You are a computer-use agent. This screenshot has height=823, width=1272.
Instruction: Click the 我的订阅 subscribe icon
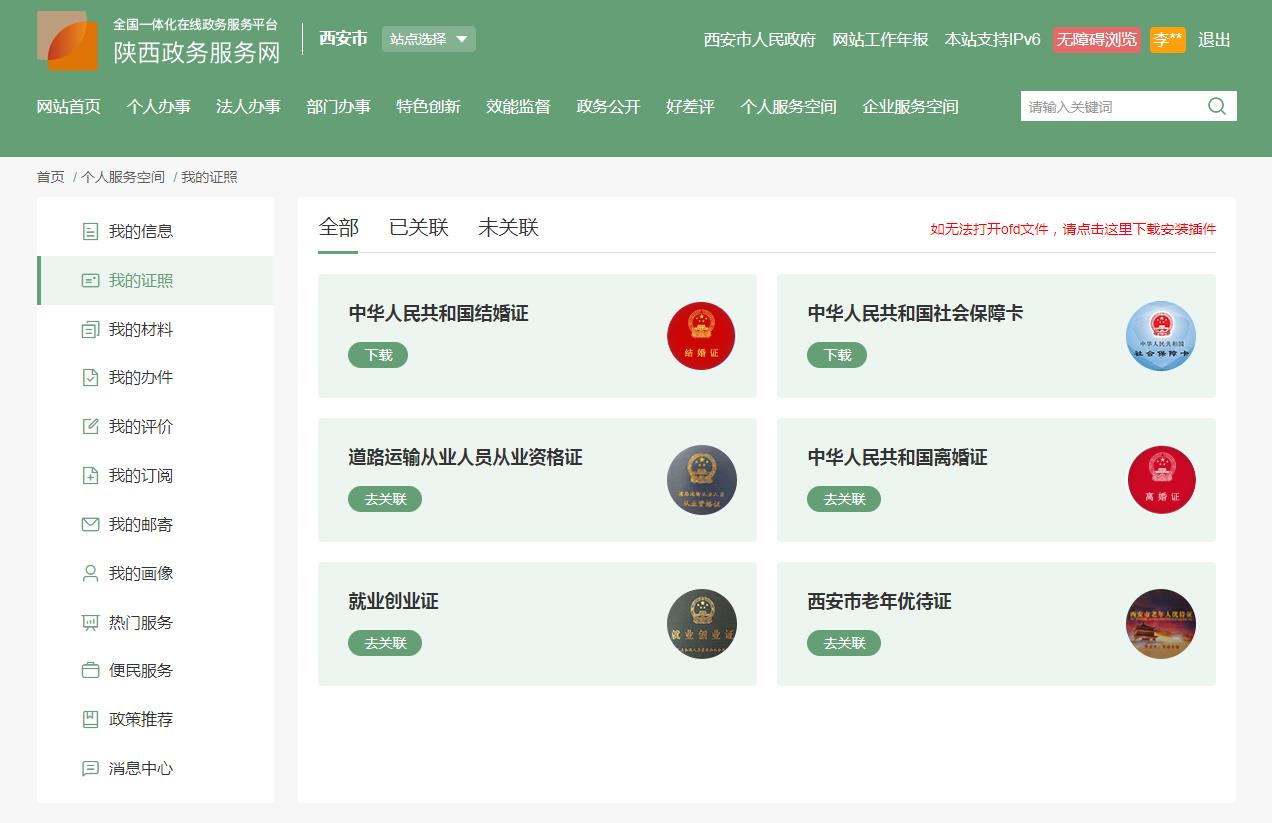coord(90,476)
